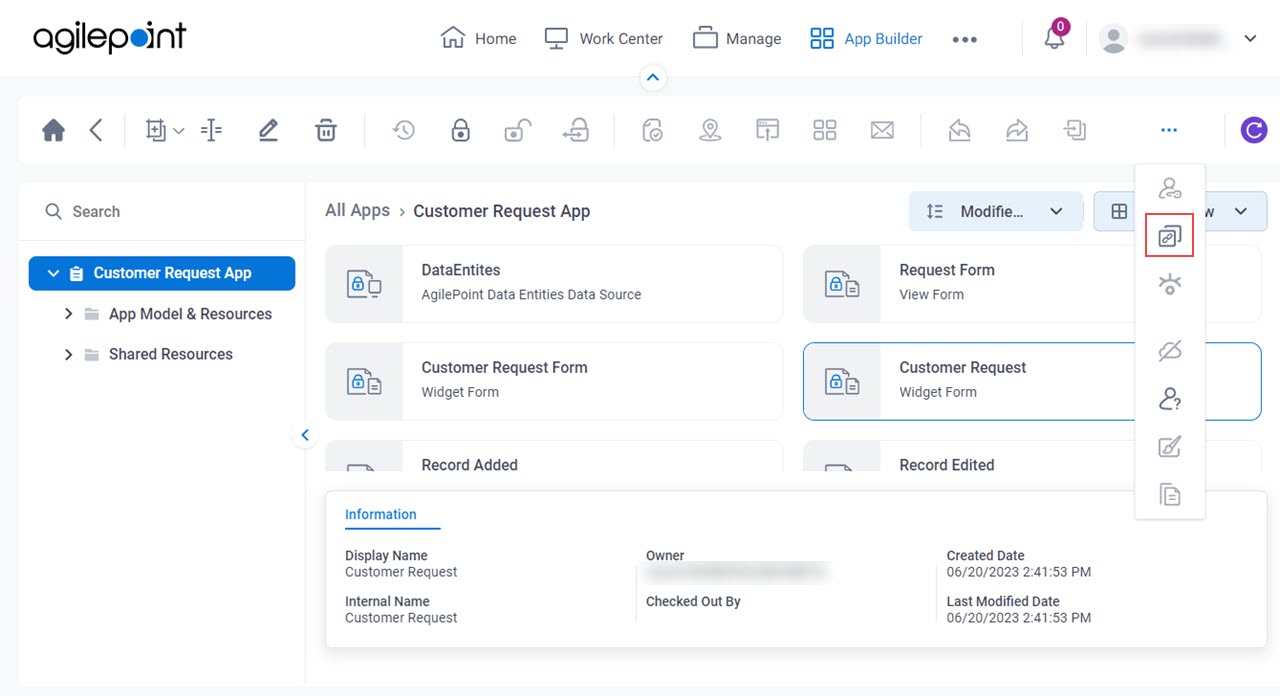Expand the App Model & Resources folder
The height and width of the screenshot is (696, 1280).
click(x=68, y=314)
